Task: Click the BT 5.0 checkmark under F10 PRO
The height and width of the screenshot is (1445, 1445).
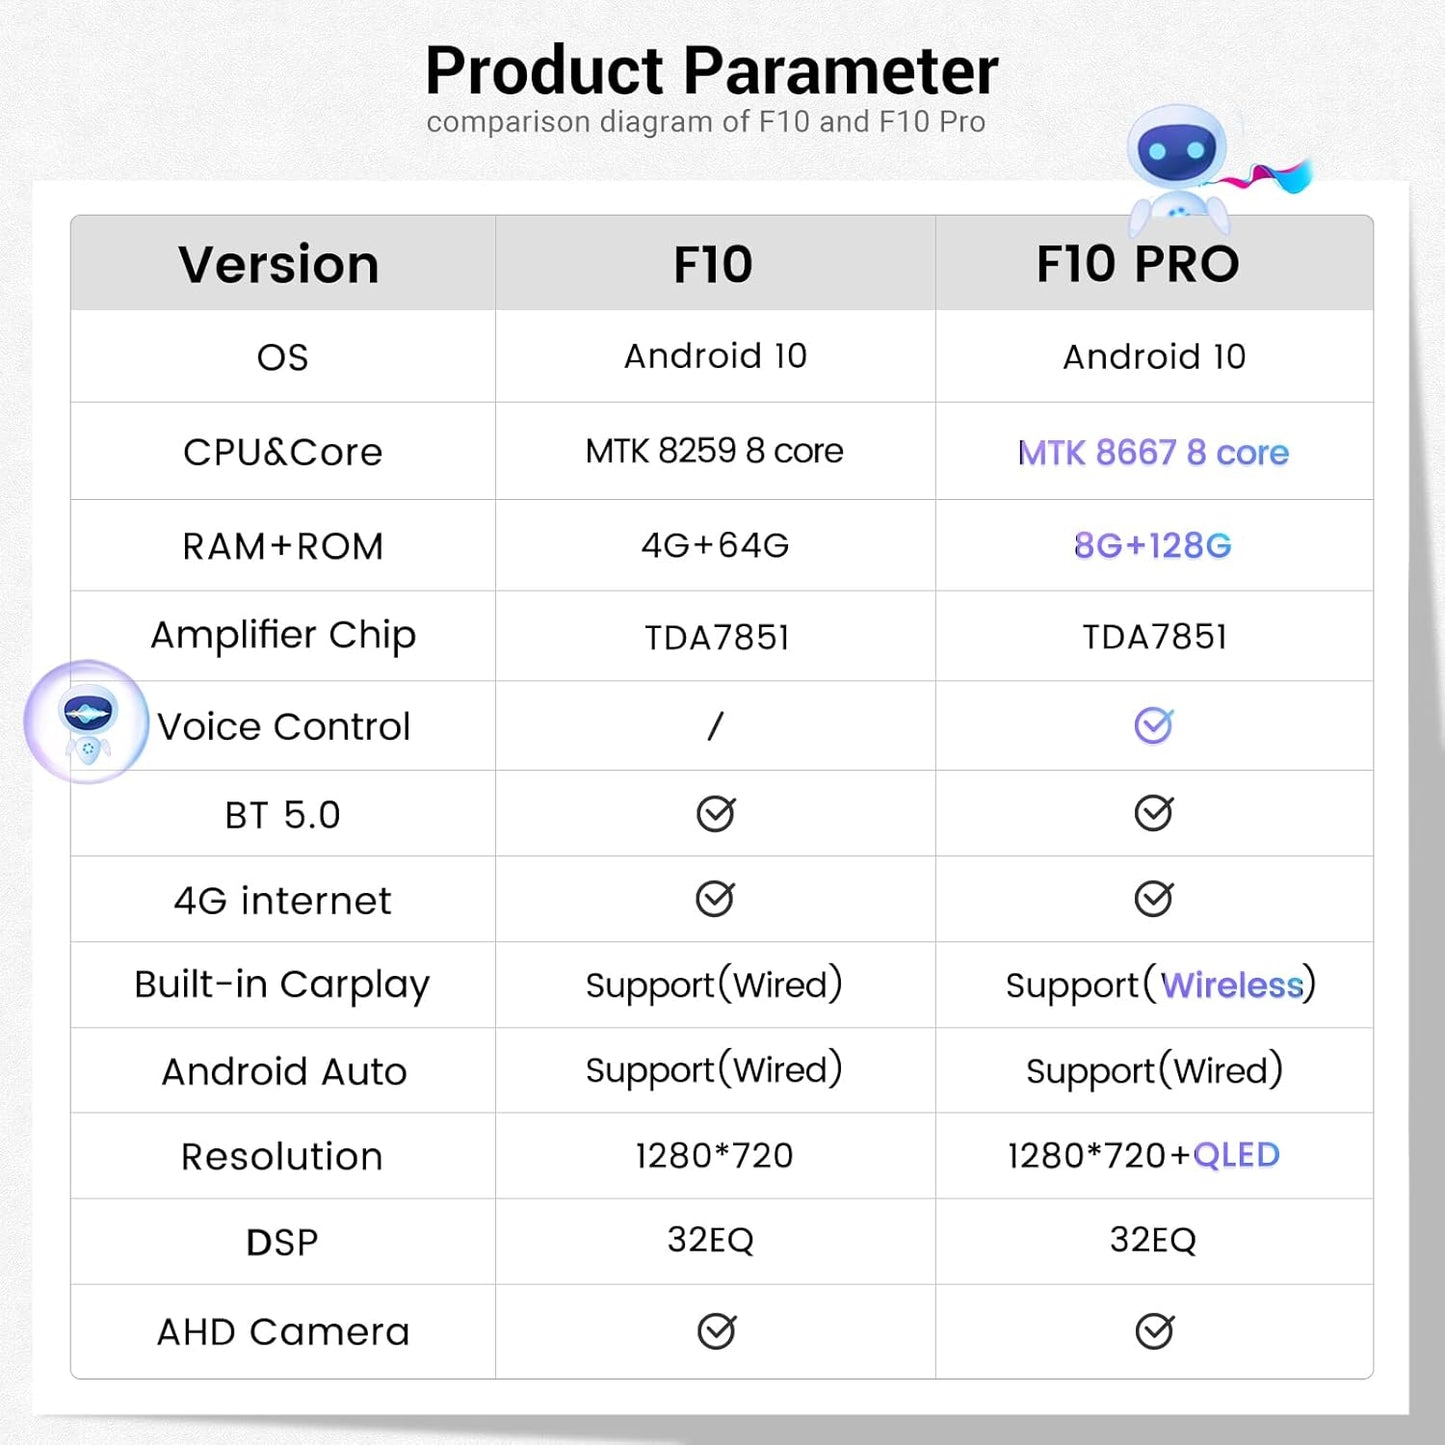Action: [1153, 813]
